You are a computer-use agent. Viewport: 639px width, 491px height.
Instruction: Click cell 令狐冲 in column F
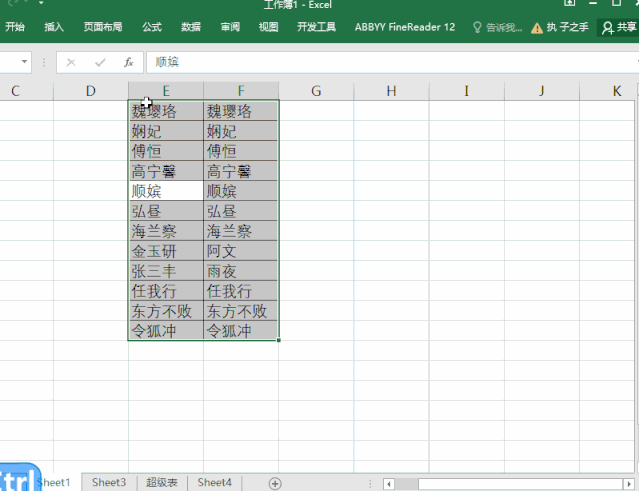coord(241,330)
